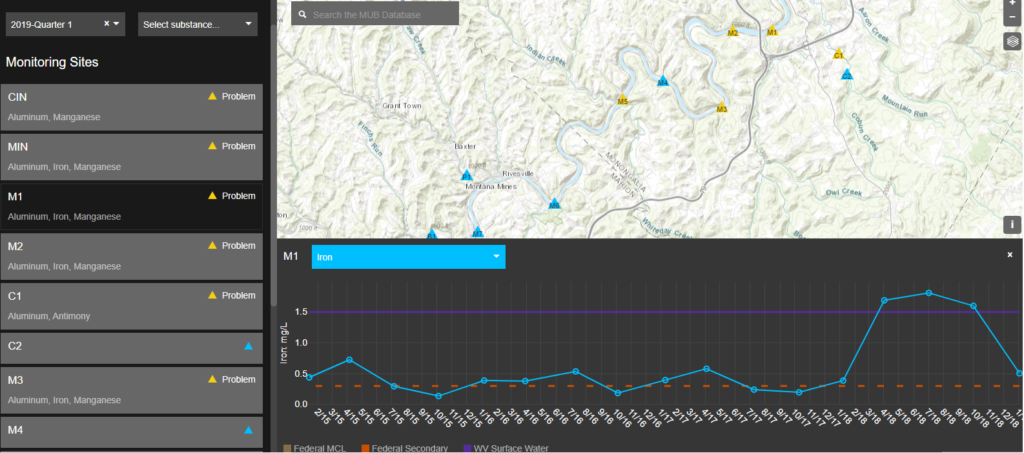Click the MIN problem warning triangle
Screen dimensions: 1024x453
point(212,146)
